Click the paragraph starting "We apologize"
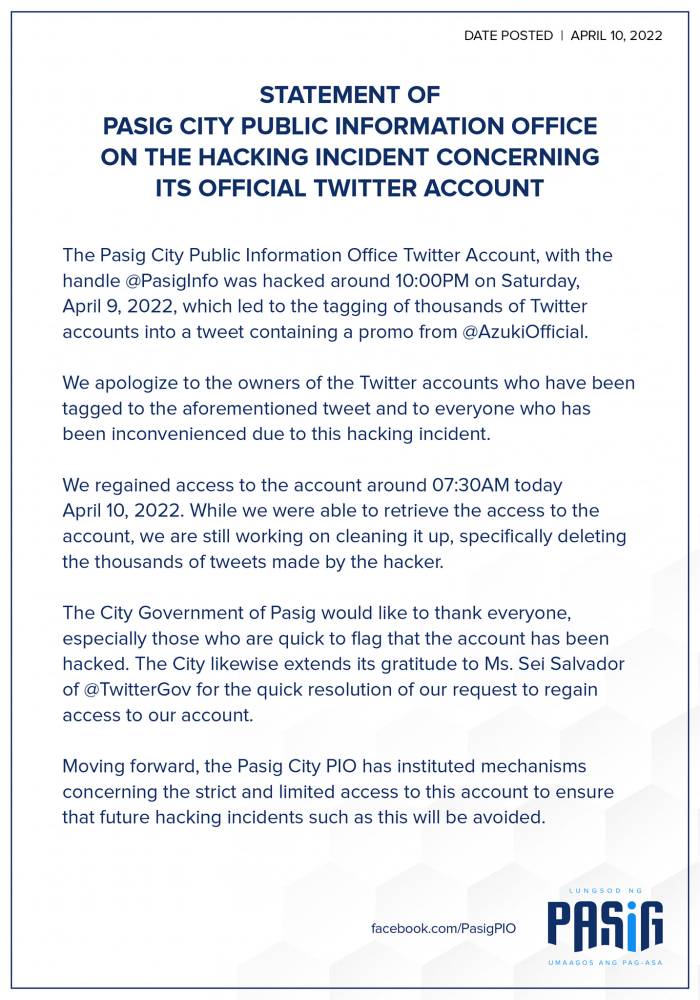Screen dimensions: 700x1000 click(x=348, y=408)
